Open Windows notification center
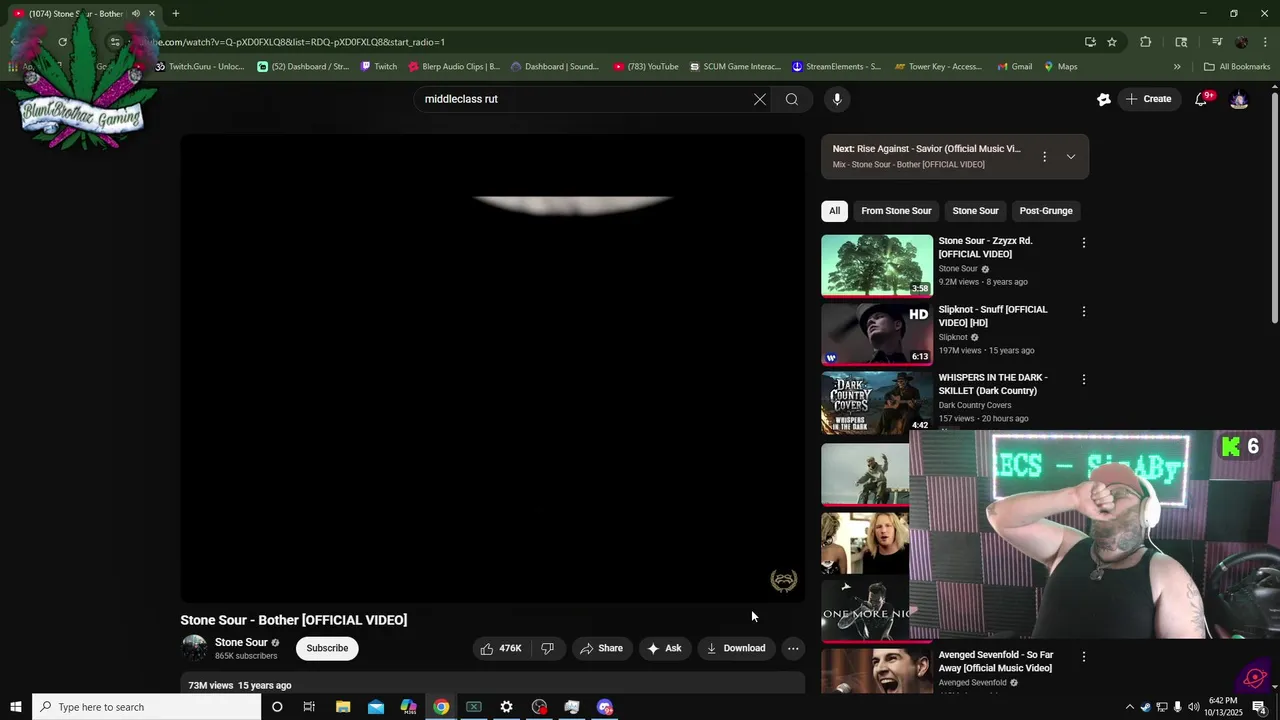 click(1259, 707)
